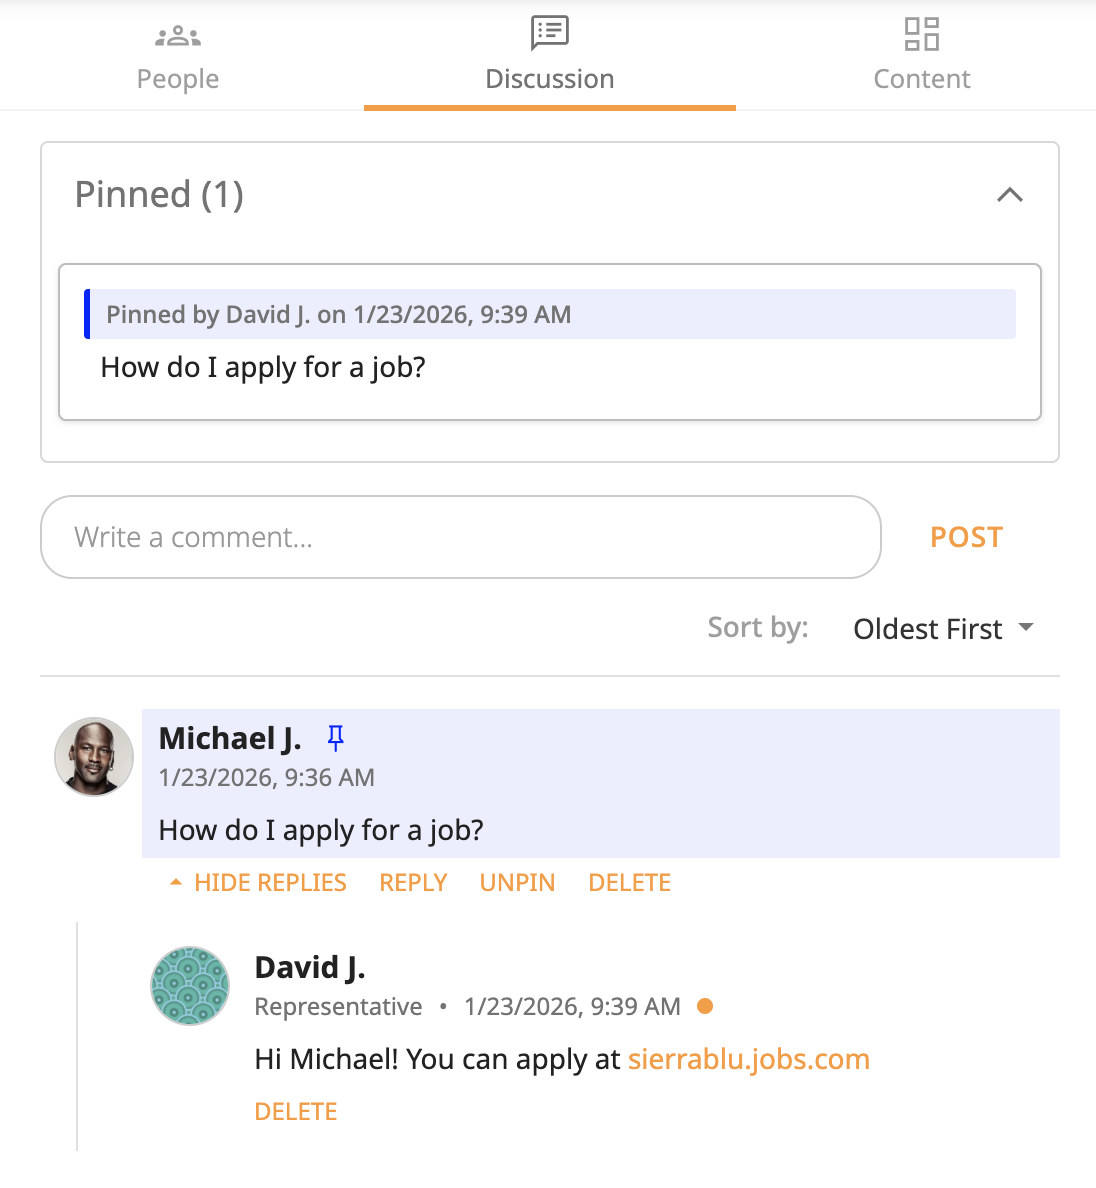The image size is (1096, 1188).
Task: Reply to Michael J.'s comment
Action: [x=413, y=883]
